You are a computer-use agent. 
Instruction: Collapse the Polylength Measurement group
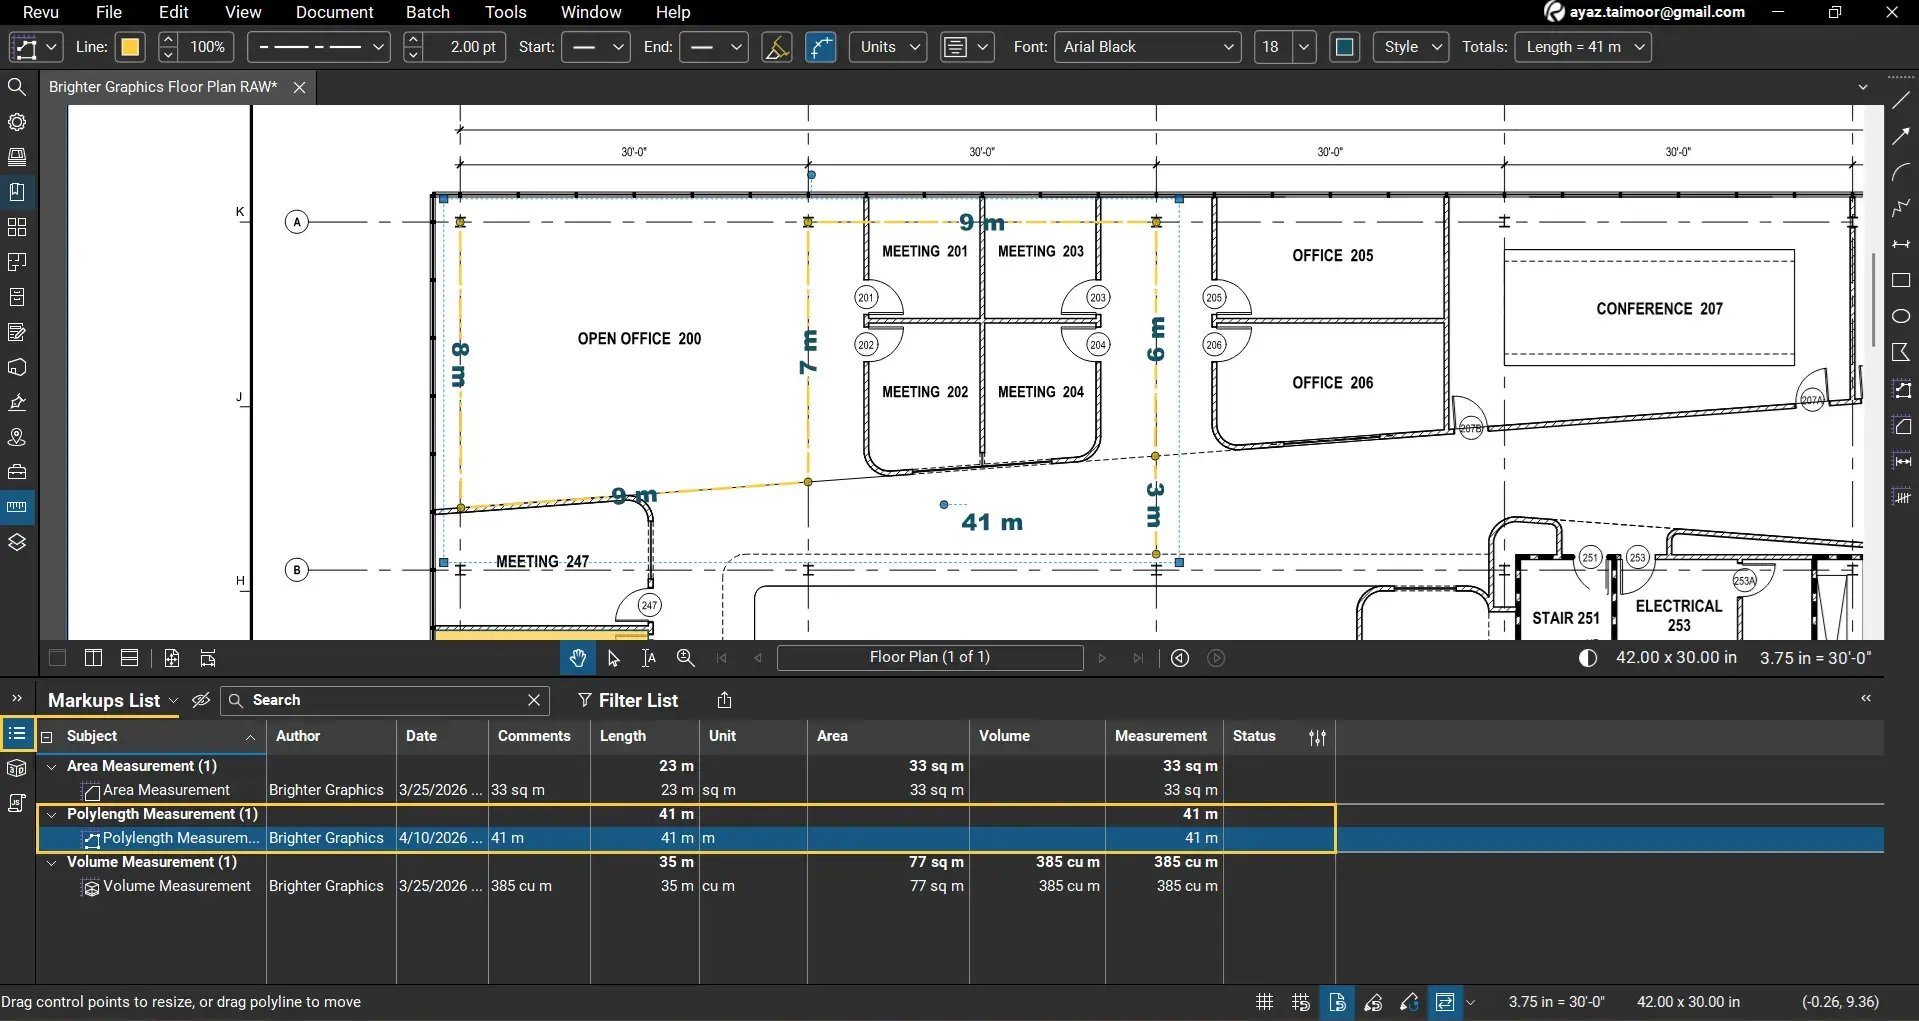point(51,814)
